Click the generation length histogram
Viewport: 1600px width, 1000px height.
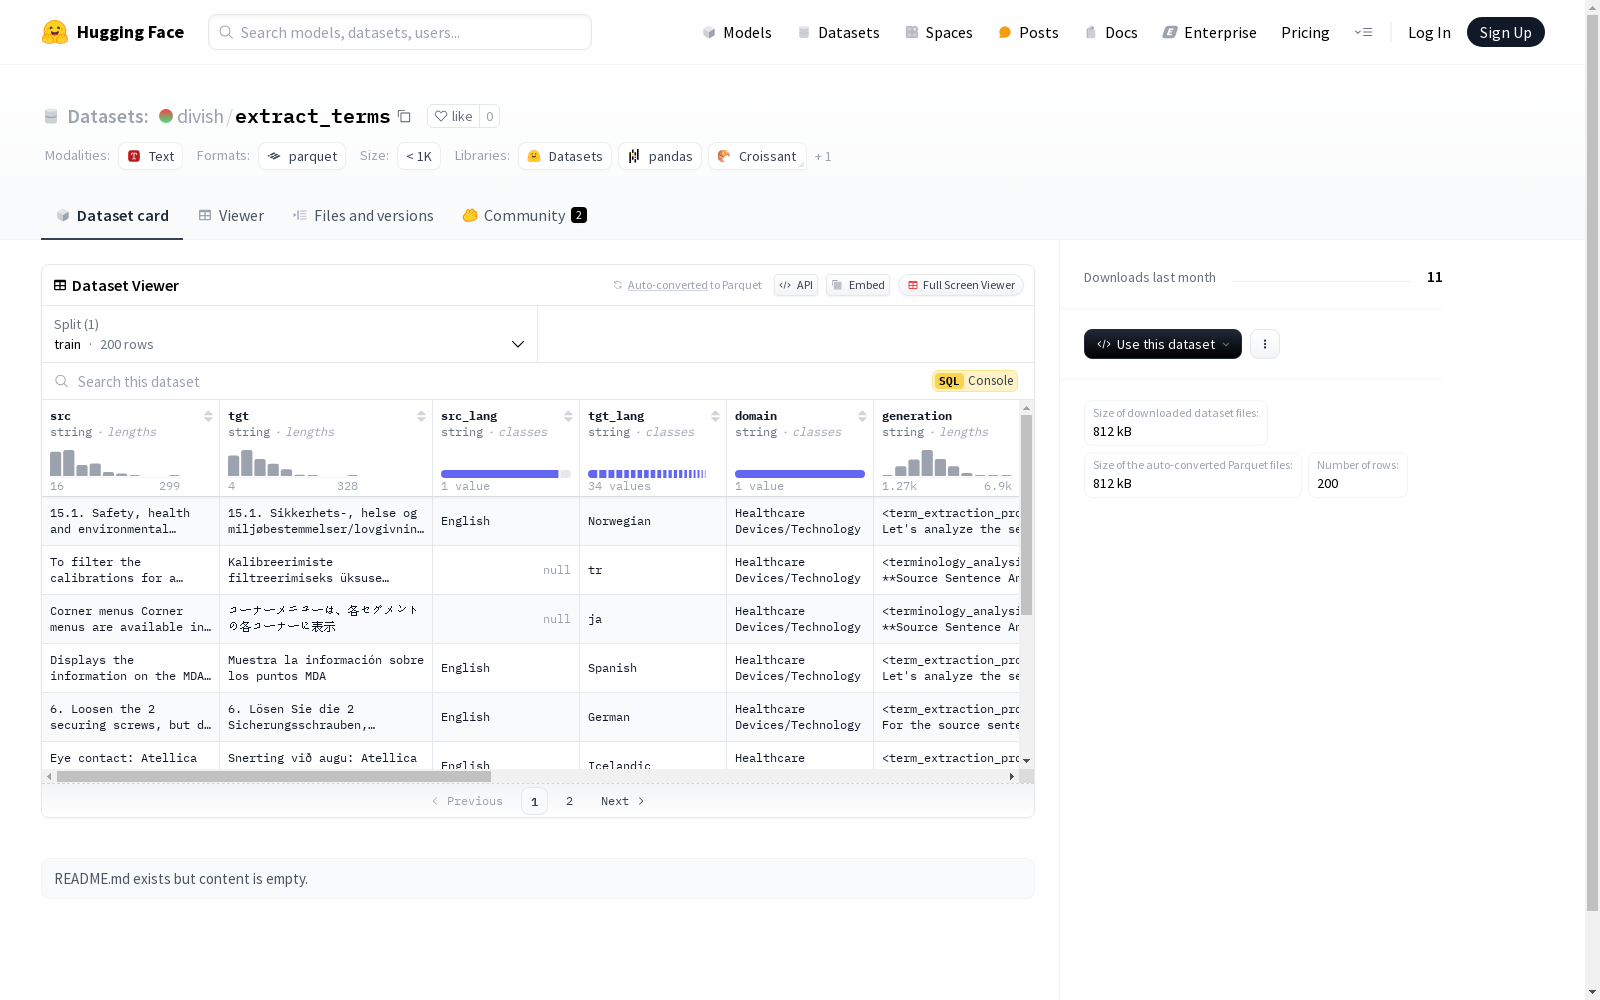point(947,462)
